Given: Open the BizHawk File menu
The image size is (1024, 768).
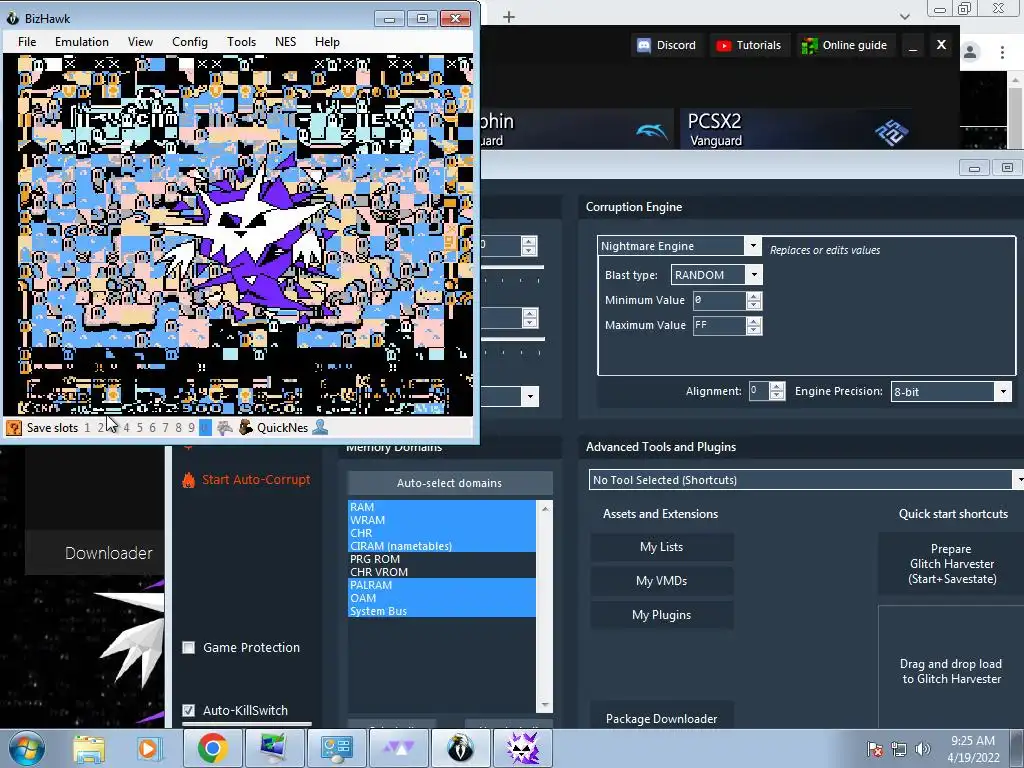Looking at the screenshot, I should click(27, 42).
